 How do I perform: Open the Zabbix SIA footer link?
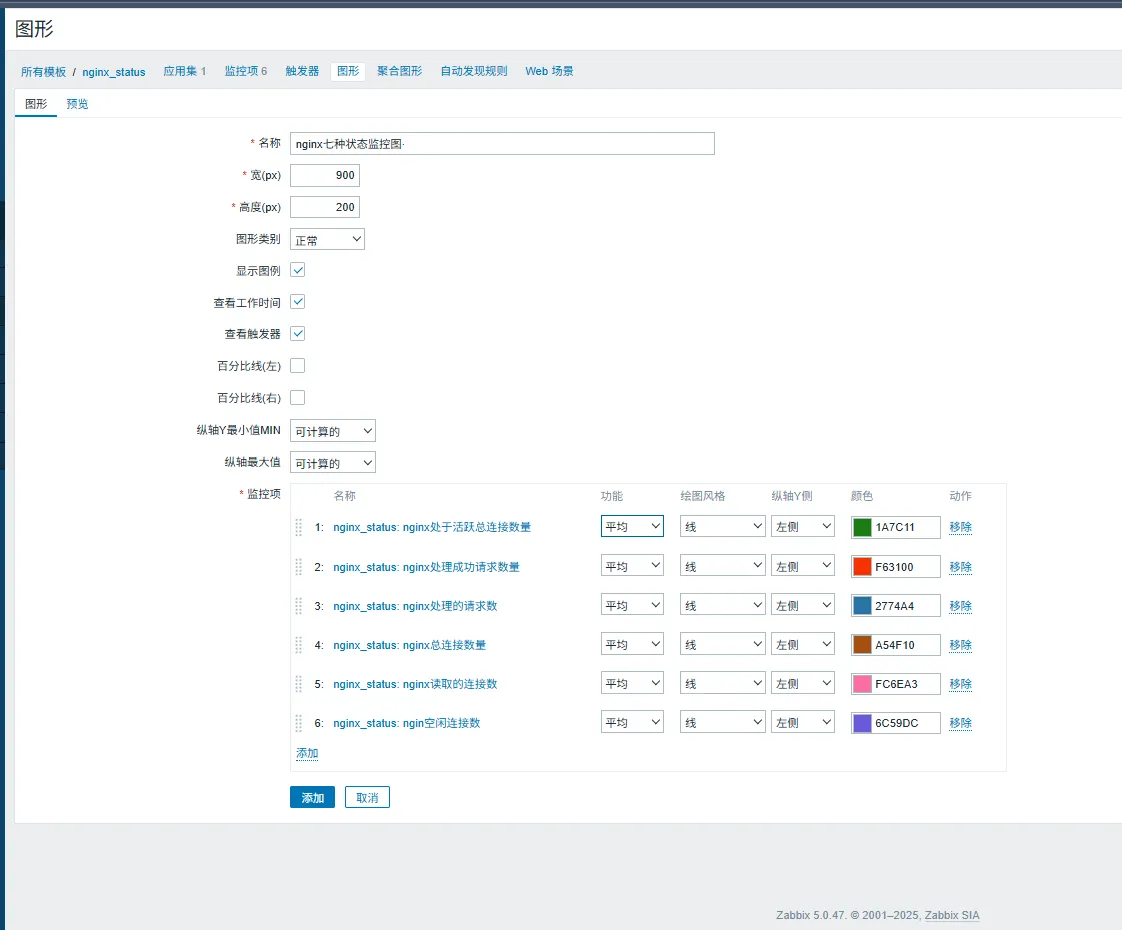[952, 916]
